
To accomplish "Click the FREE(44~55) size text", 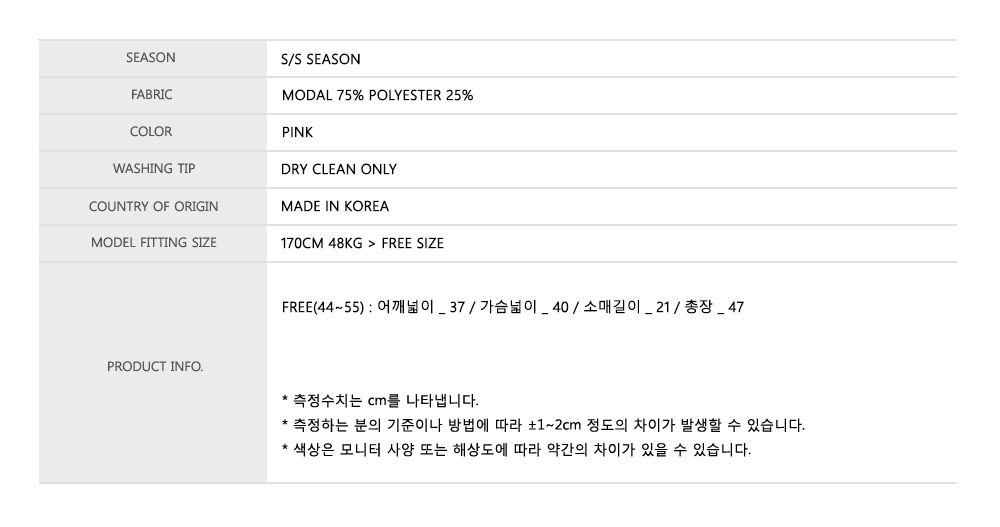I will (320, 307).
